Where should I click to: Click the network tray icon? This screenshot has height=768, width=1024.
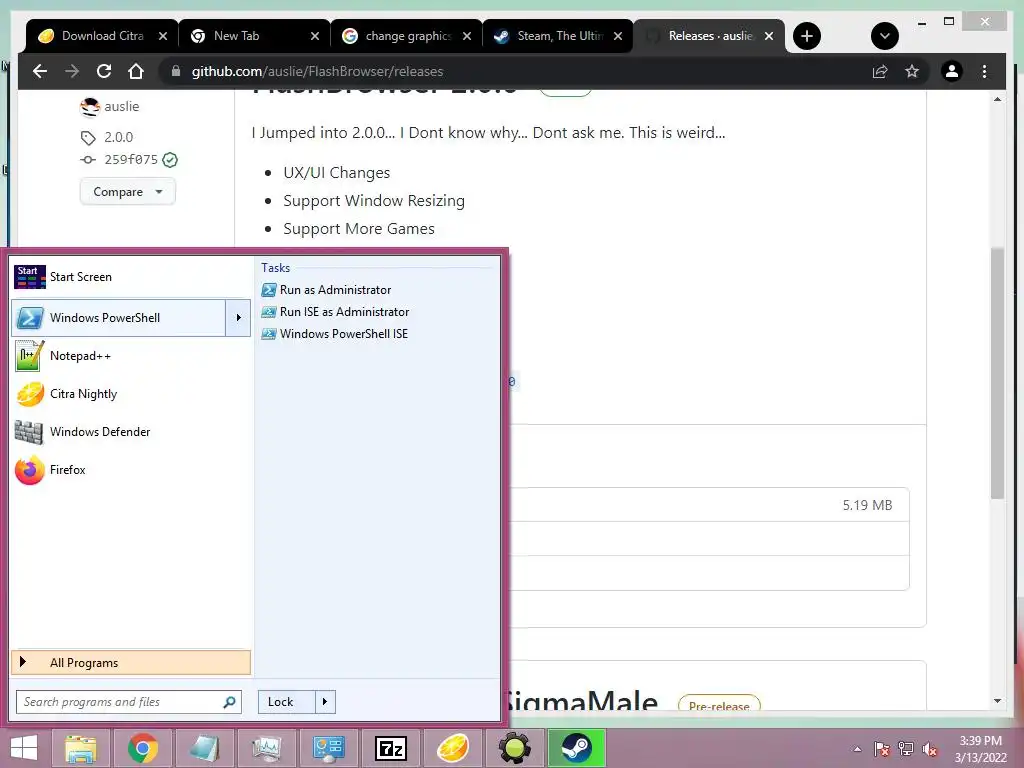pyautogui.click(x=906, y=749)
